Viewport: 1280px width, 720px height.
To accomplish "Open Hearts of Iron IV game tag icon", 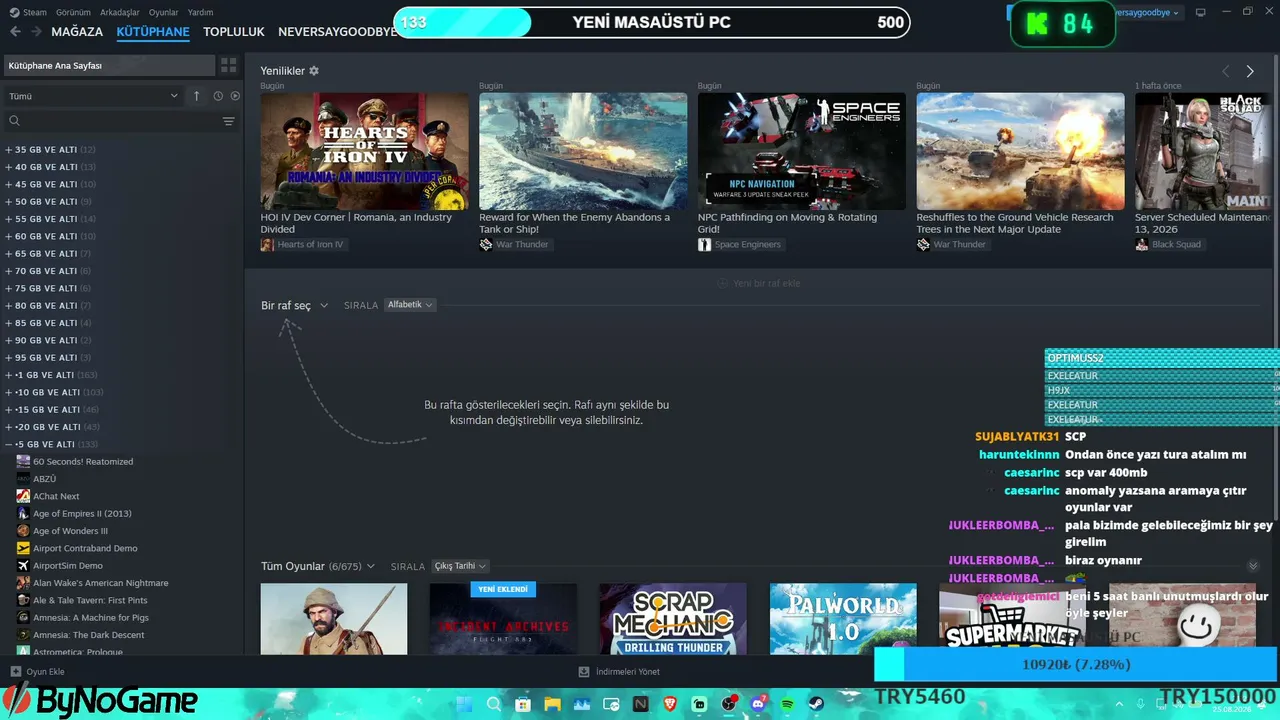I will pos(267,244).
